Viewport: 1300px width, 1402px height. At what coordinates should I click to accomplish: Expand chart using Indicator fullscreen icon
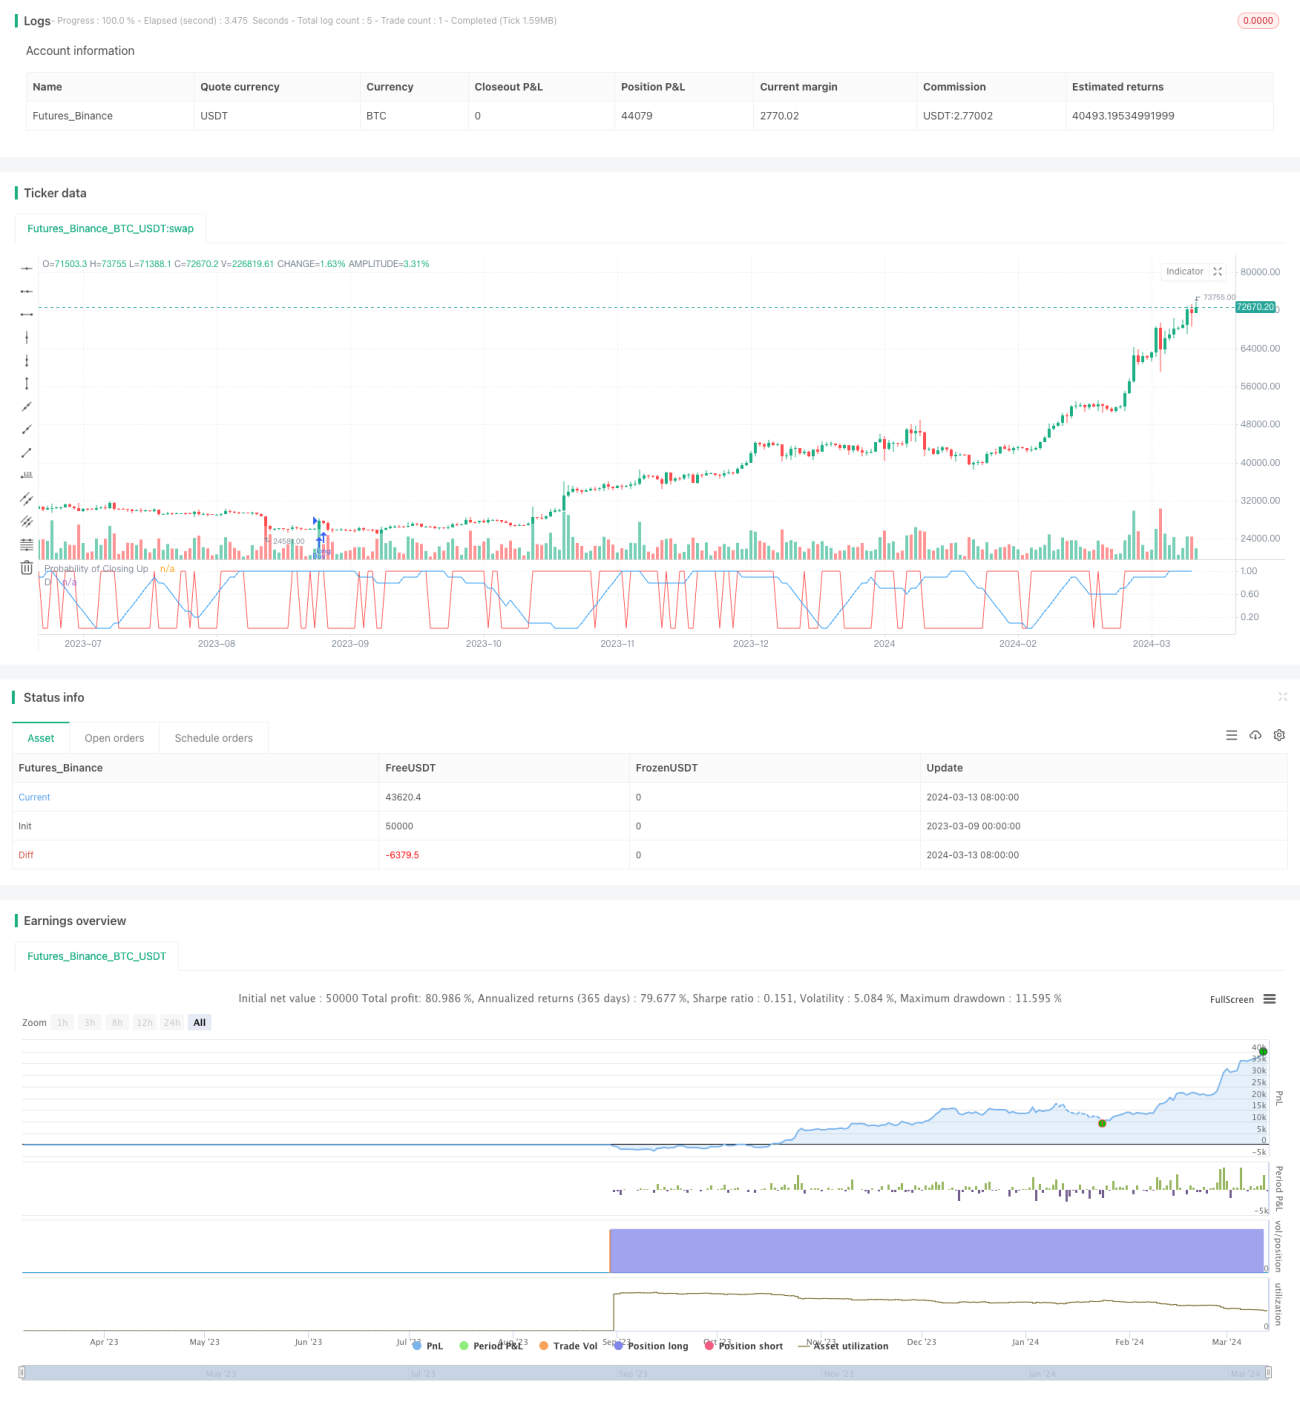(1217, 272)
